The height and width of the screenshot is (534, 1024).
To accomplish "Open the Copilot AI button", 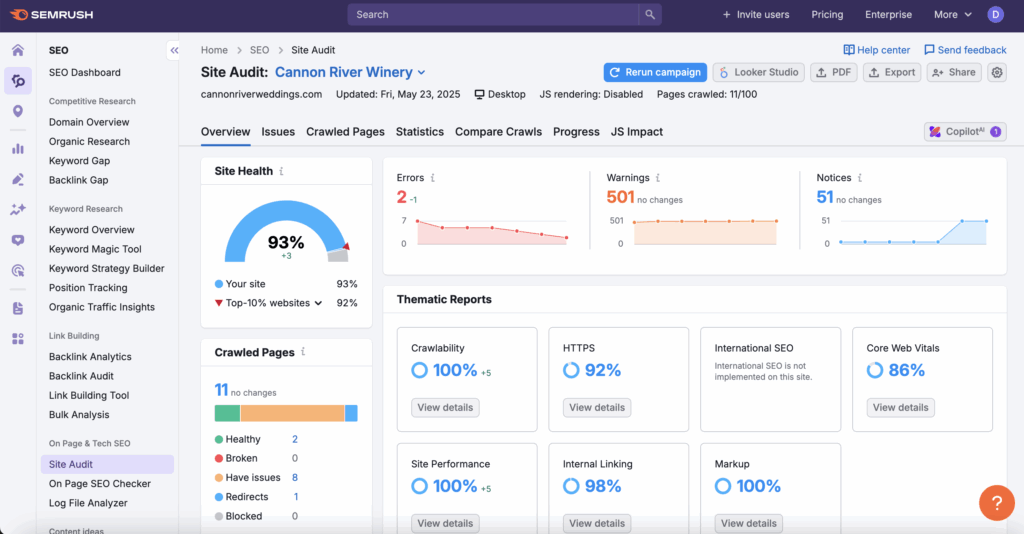I will [965, 132].
